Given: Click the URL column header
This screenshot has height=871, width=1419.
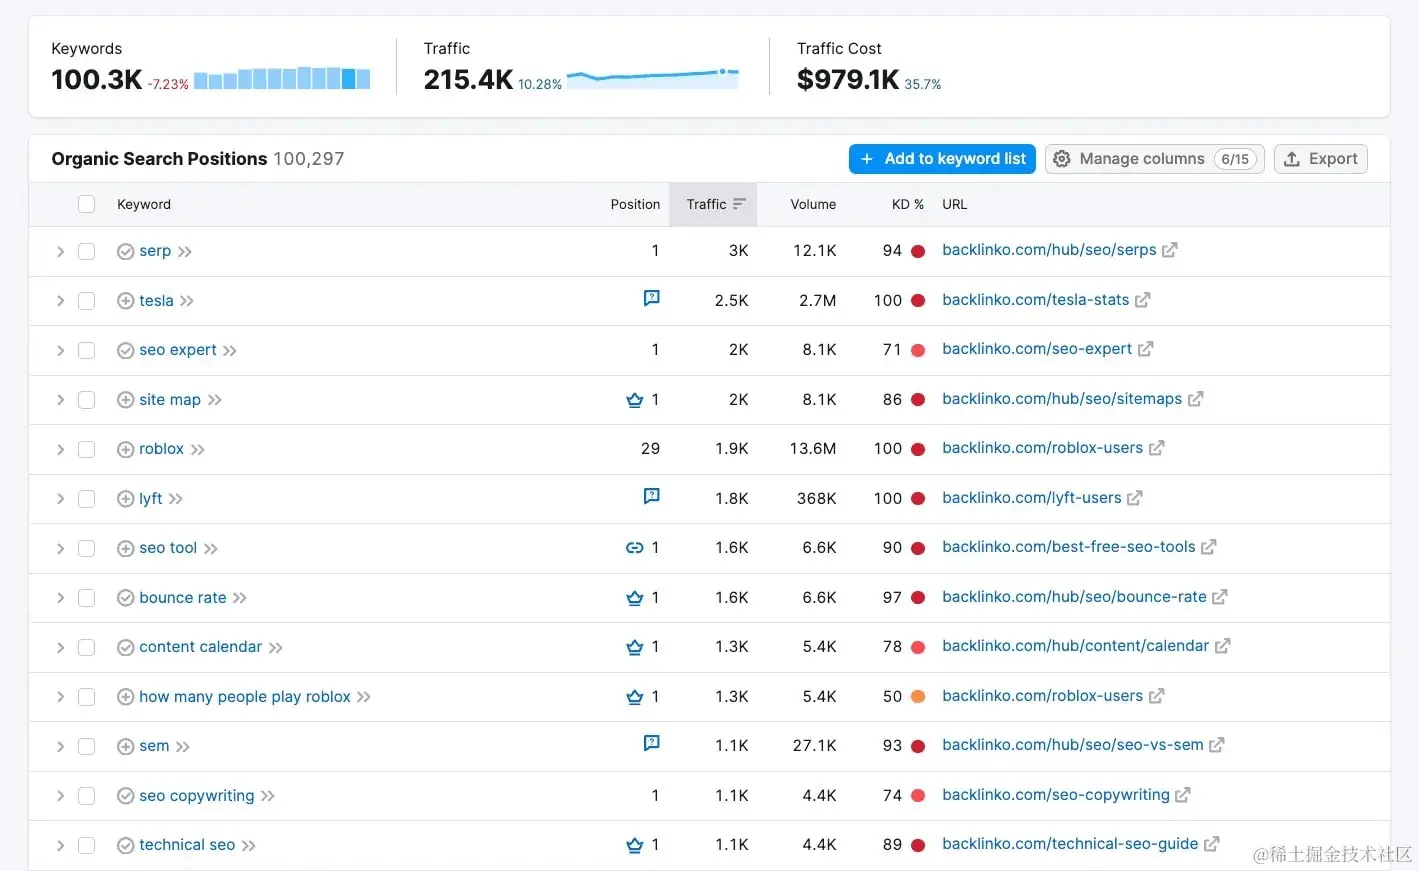Looking at the screenshot, I should (954, 204).
